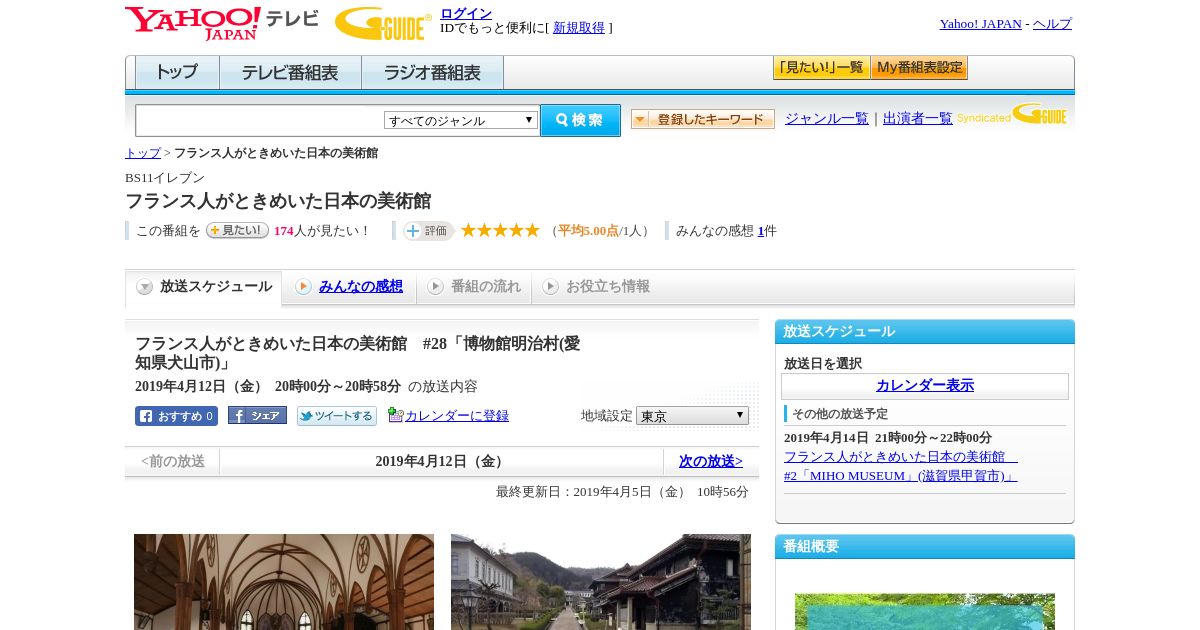The image size is (1200, 630).
Task: Open the ヘルプ link
Action: pos(1052,24)
